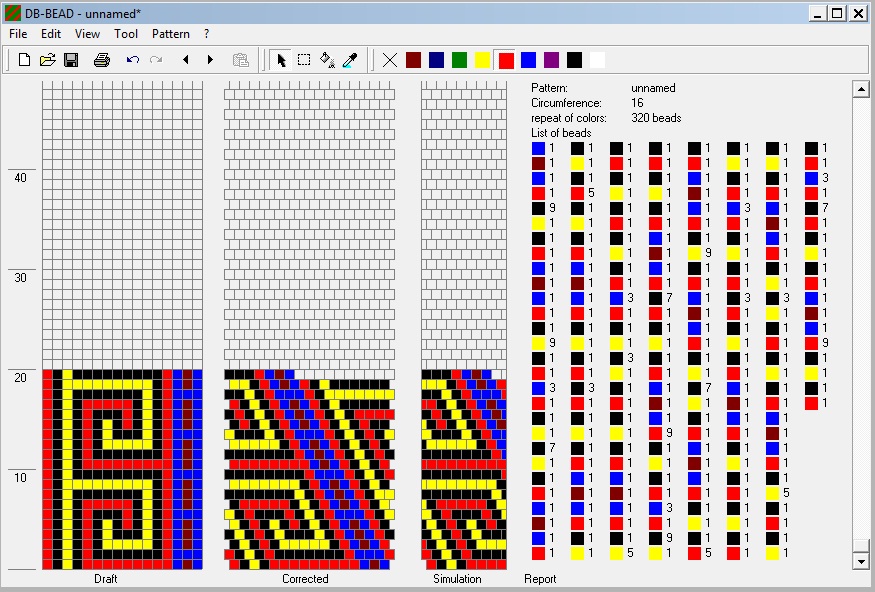Activate the paint bucket fill tool

point(327,60)
